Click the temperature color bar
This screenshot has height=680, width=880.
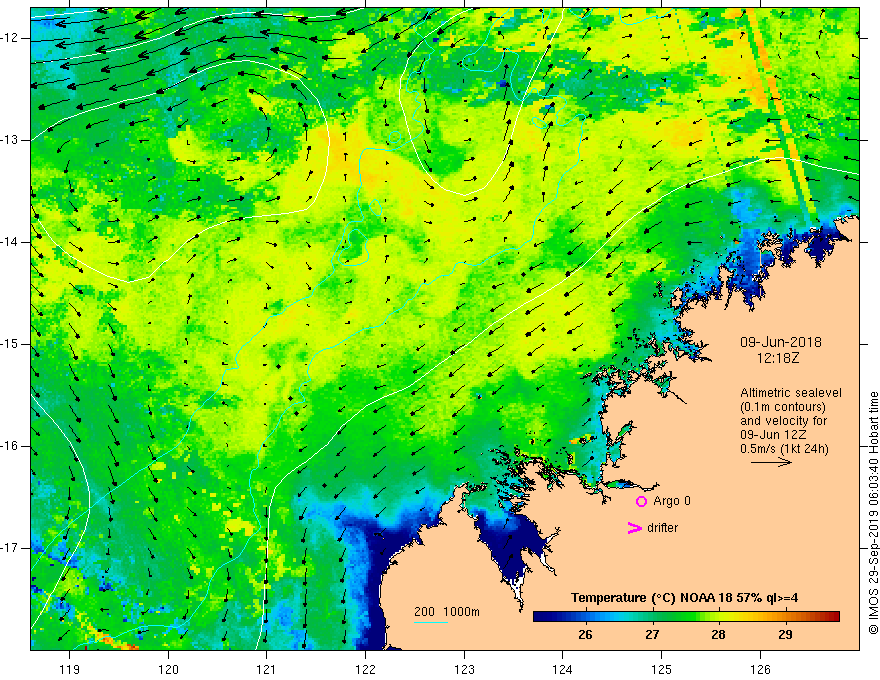click(686, 617)
